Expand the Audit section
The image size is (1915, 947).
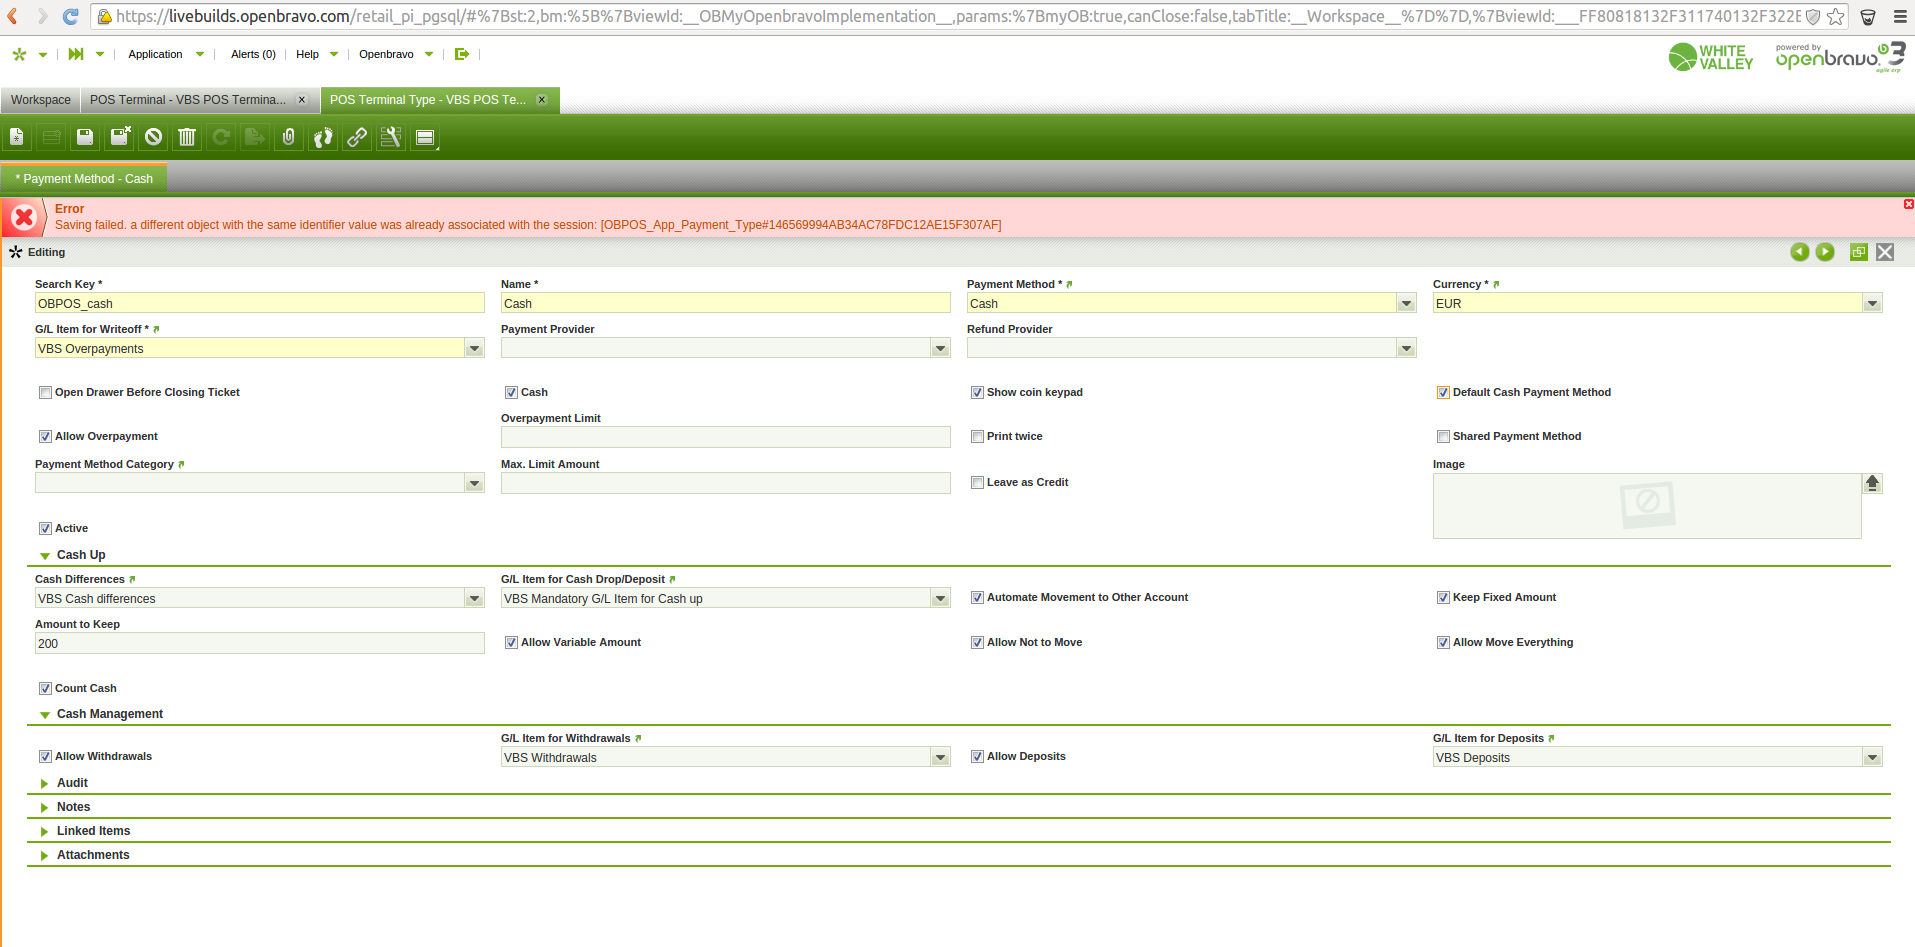click(72, 783)
